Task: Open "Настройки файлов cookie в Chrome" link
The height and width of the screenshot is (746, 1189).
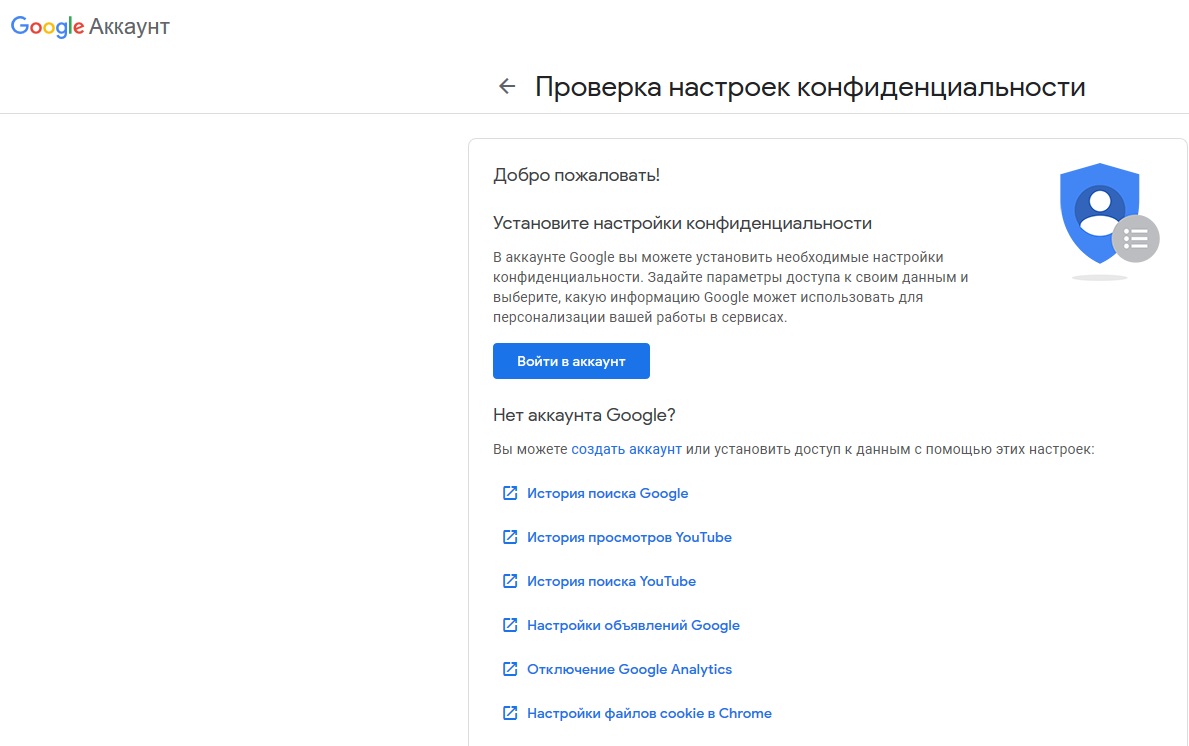Action: tap(649, 713)
